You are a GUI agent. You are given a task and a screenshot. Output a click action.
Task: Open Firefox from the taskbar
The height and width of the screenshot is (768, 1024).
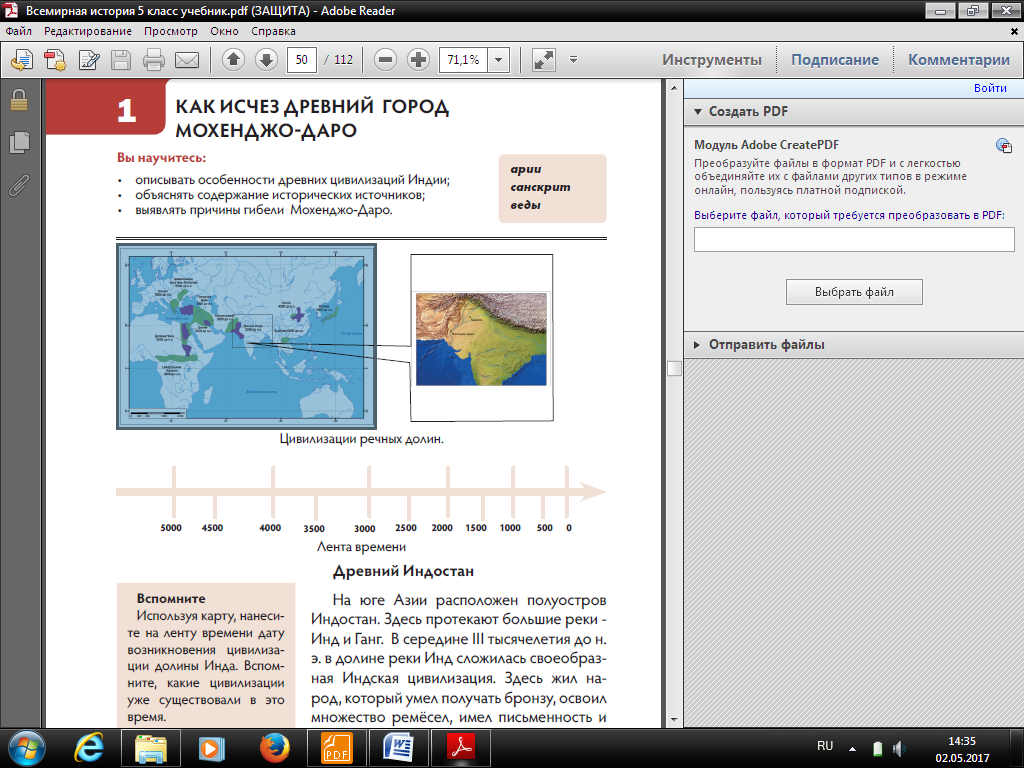click(x=273, y=747)
